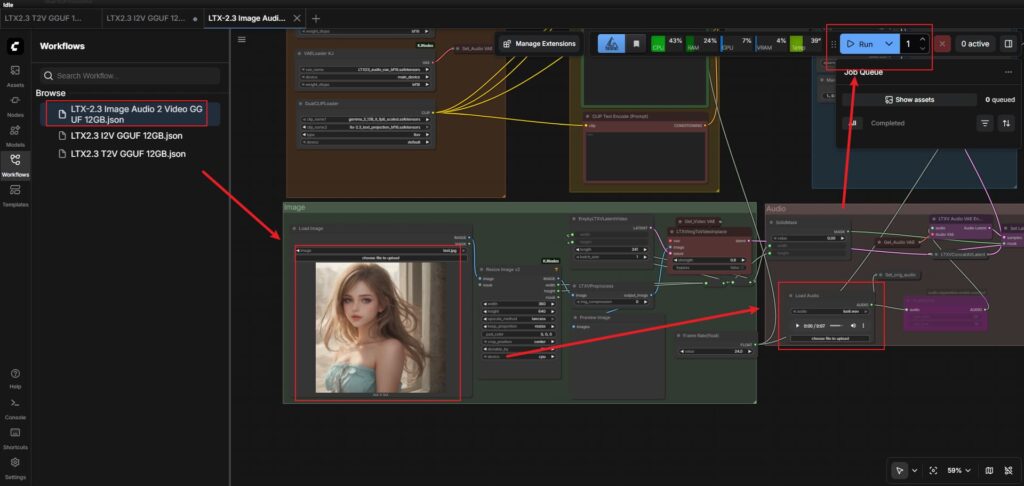
Task: Toggle link visibility icon in bottom toolbar
Action: point(1009,470)
